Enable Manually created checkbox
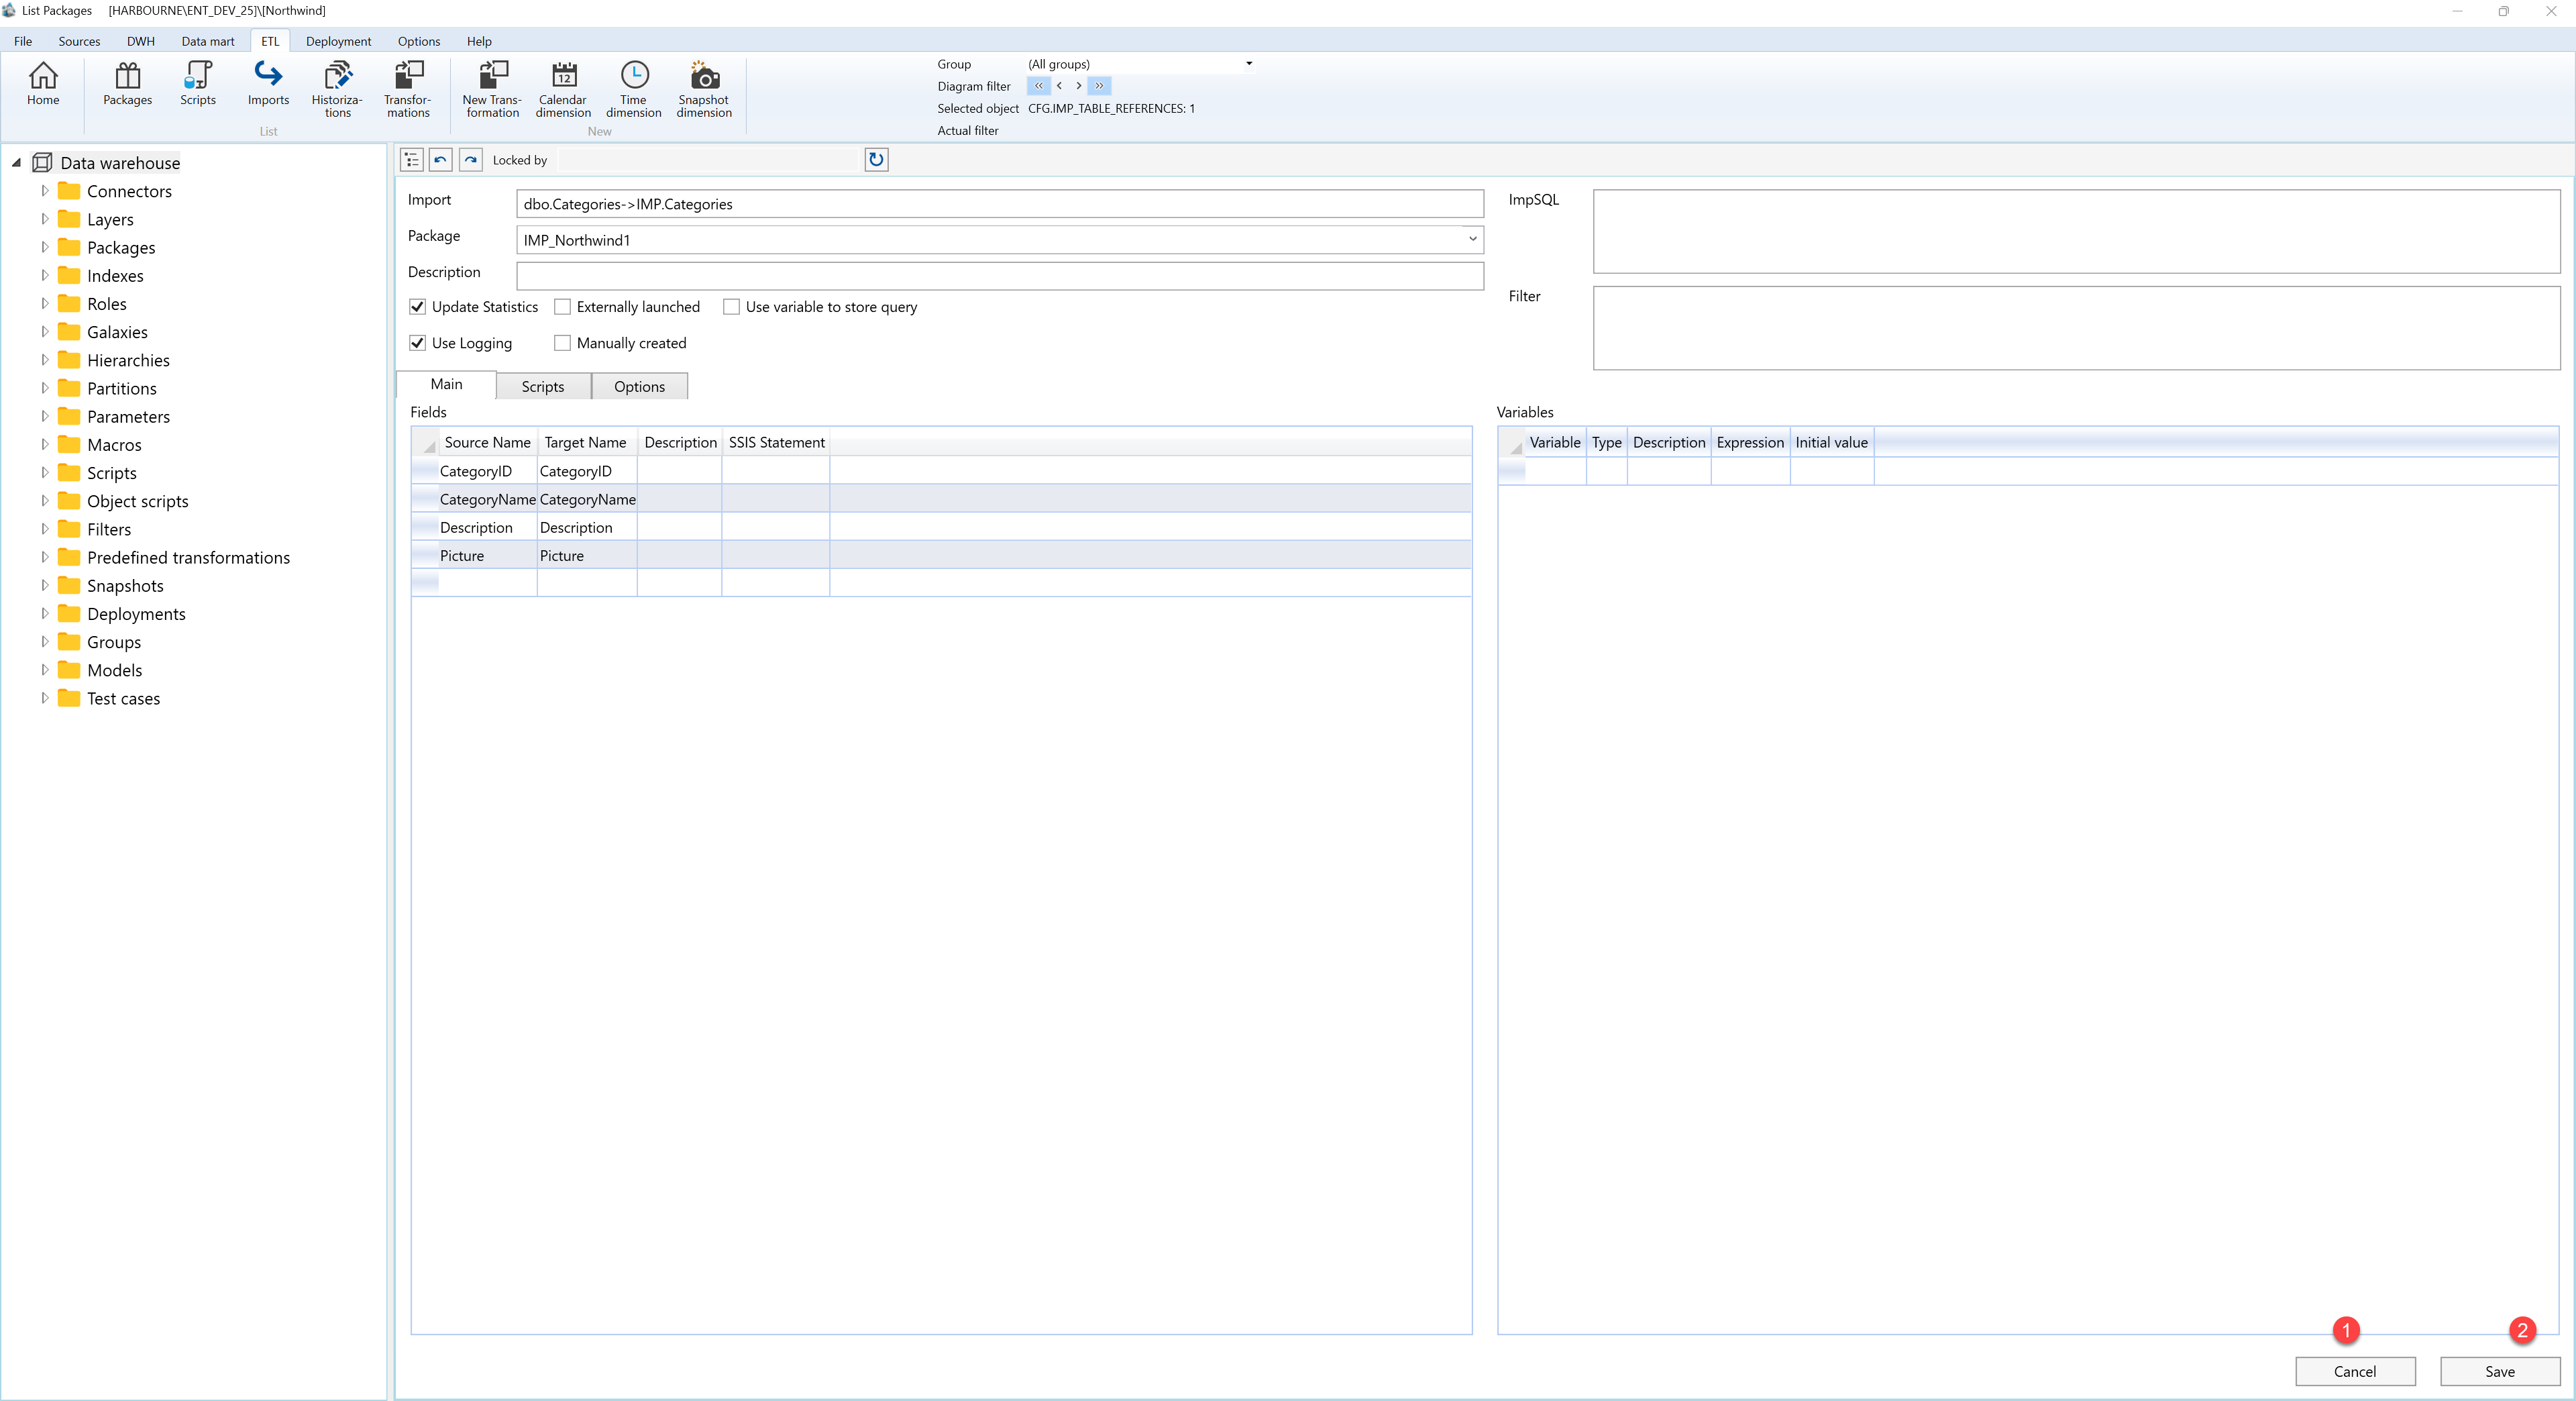This screenshot has height=1401, width=2576. click(x=563, y=343)
